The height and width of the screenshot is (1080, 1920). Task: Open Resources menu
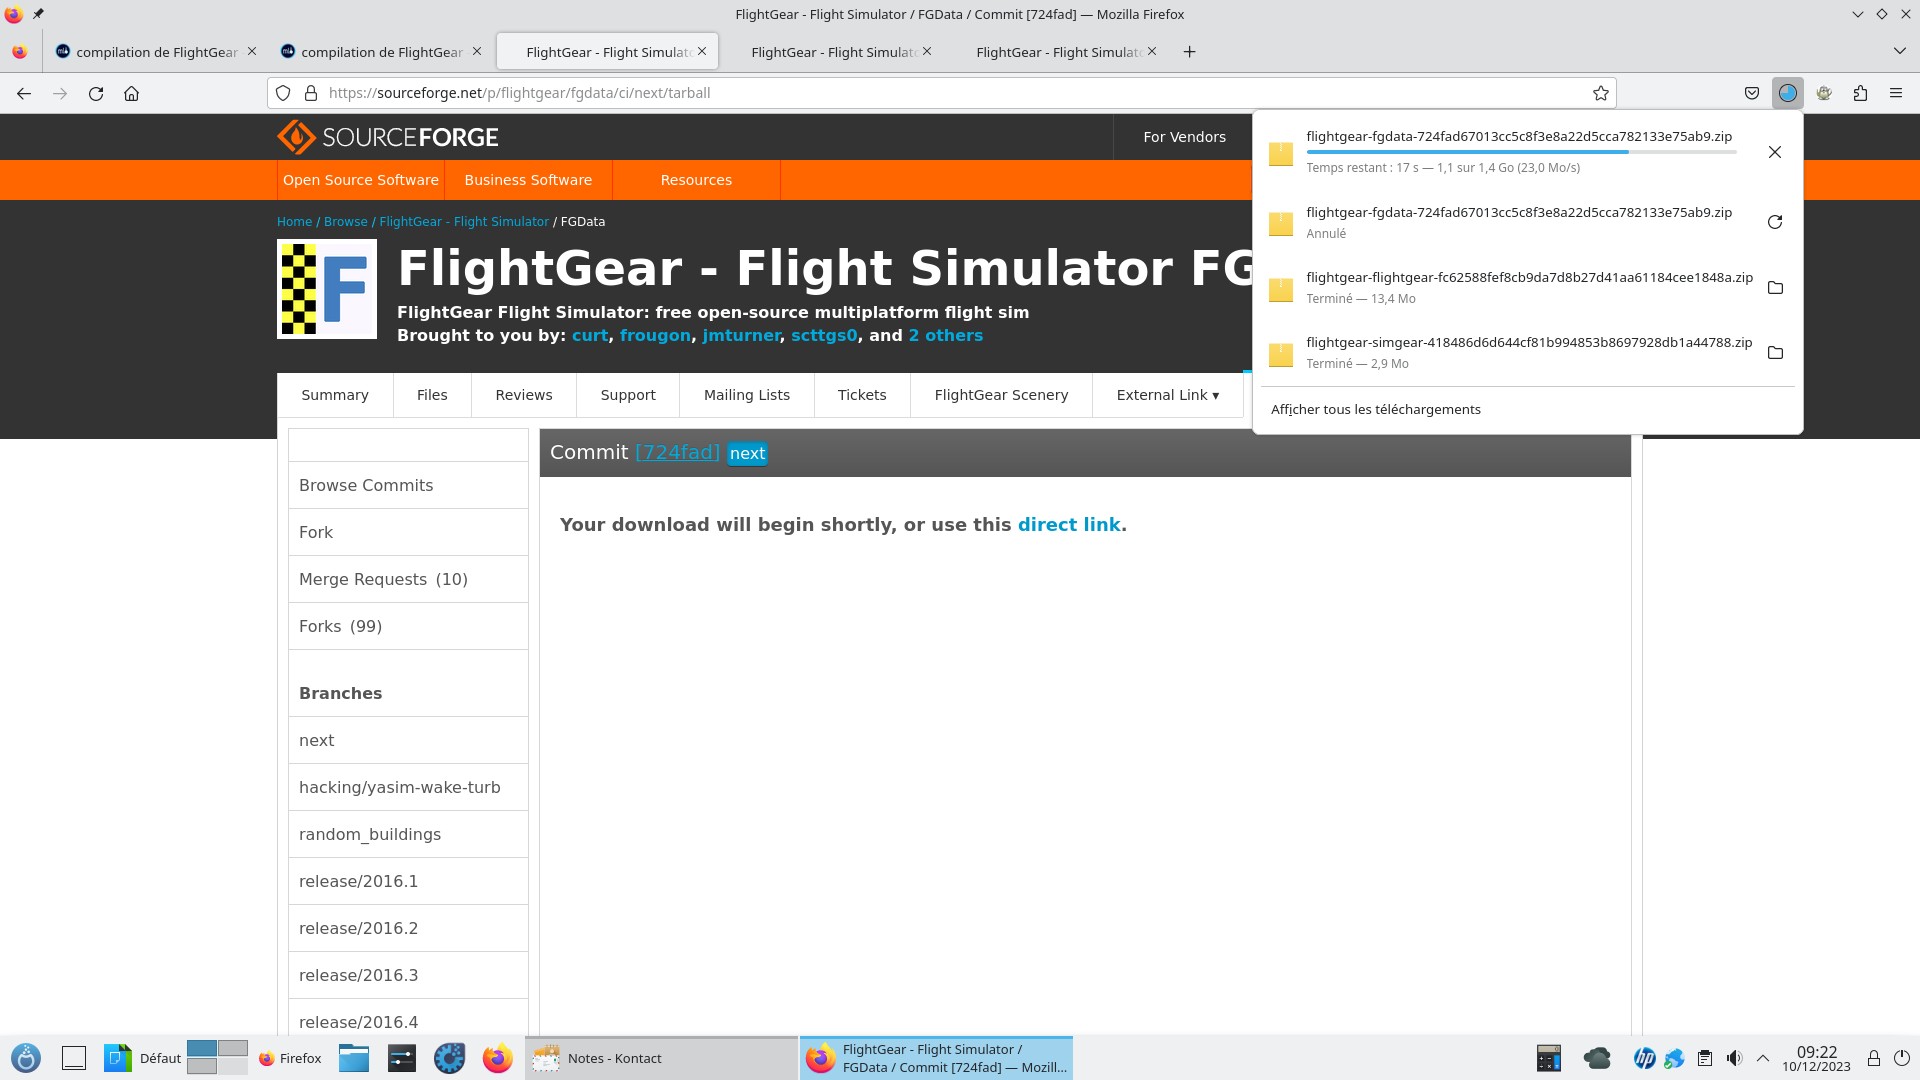(696, 180)
